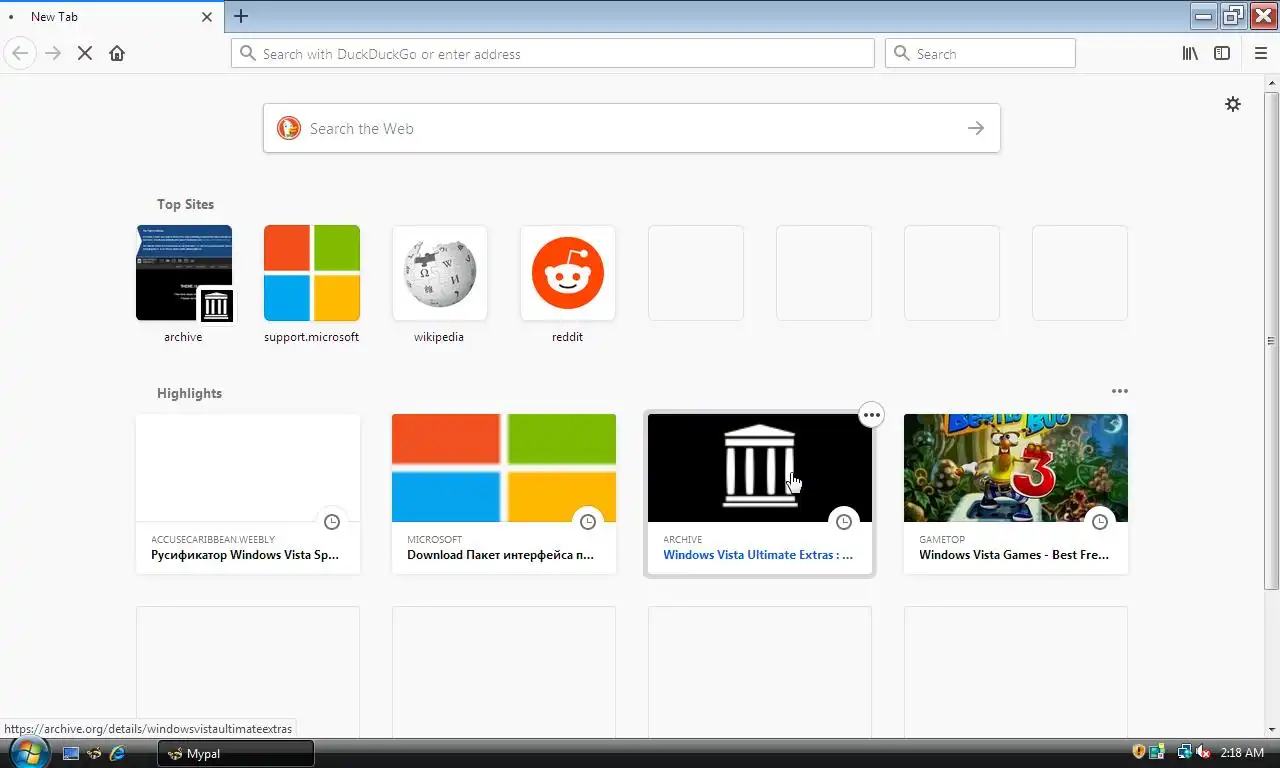Click the DuckDuckGo address bar

[x=553, y=54]
